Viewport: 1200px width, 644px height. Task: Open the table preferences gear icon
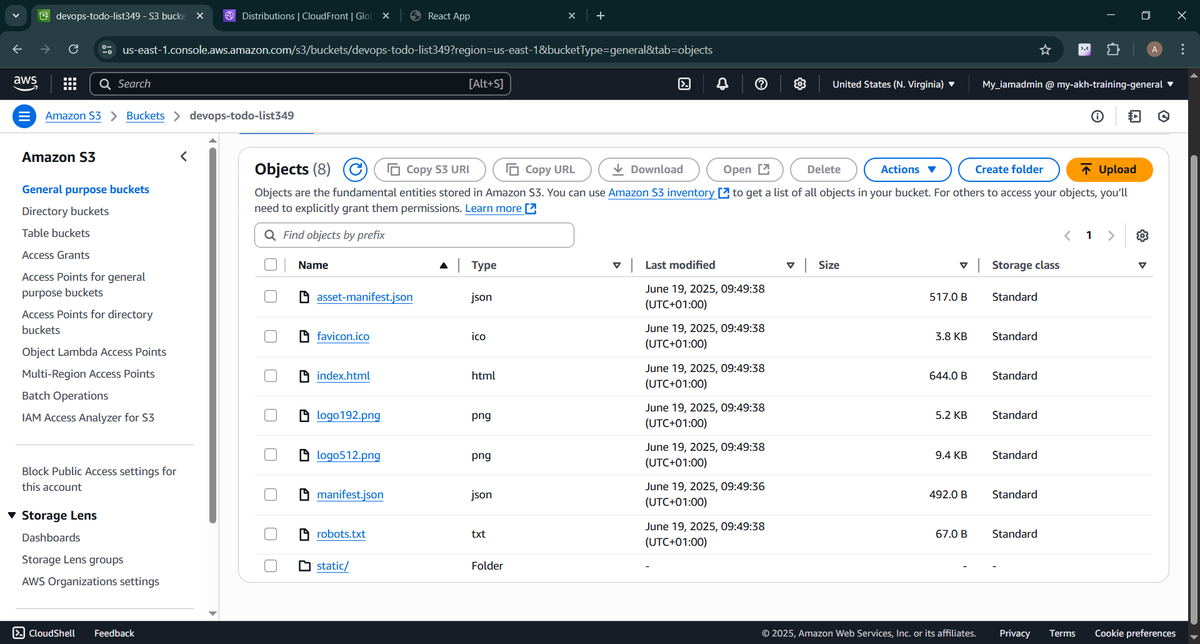(1142, 236)
